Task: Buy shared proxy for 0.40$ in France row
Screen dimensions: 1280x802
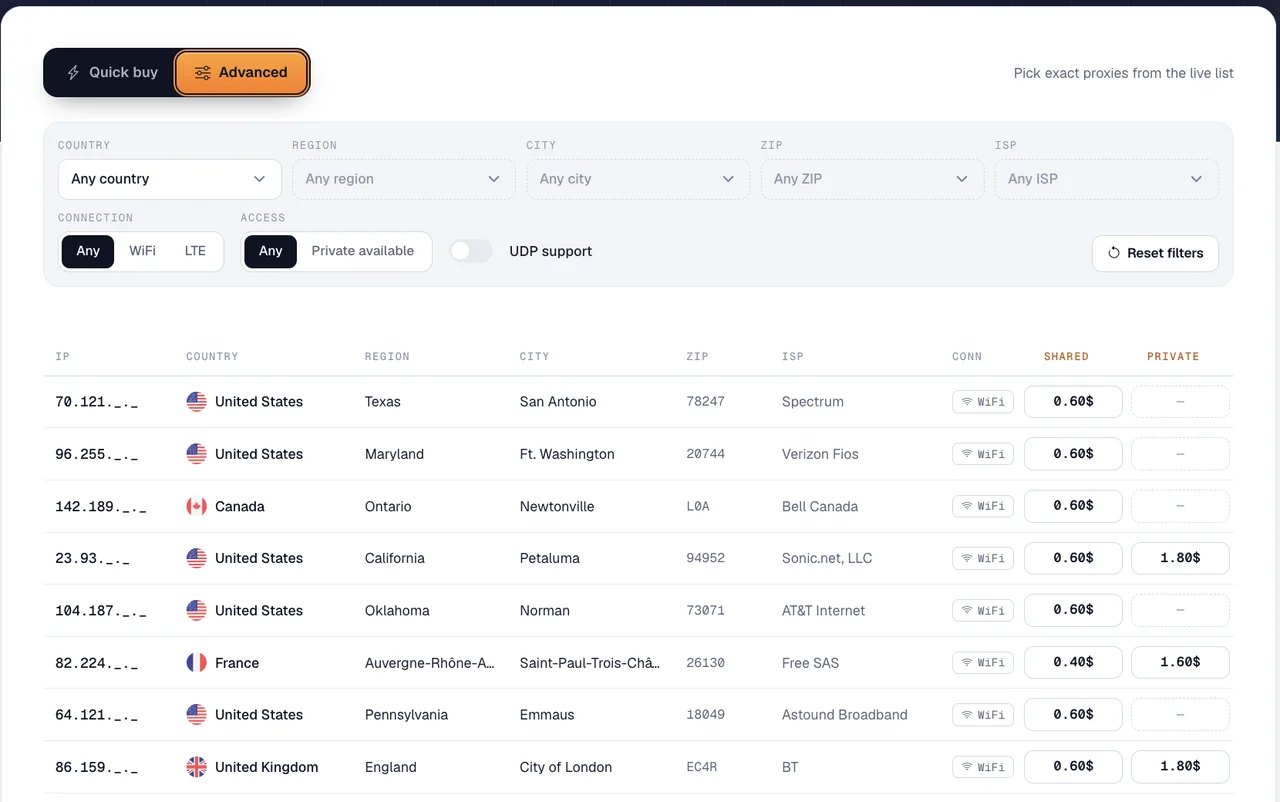Action: [x=1073, y=663]
